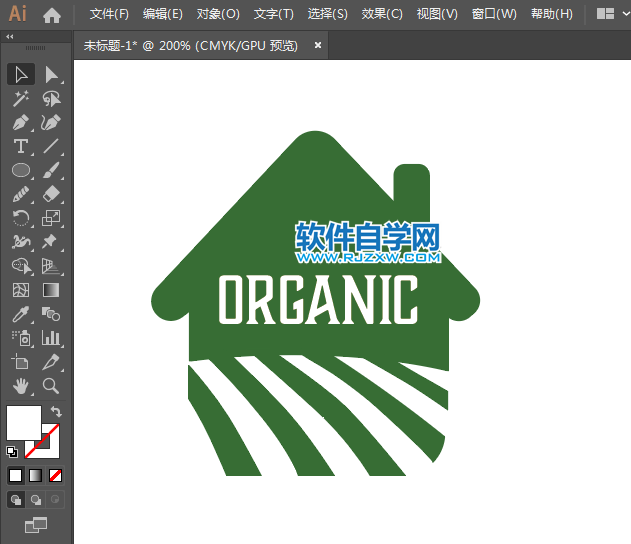This screenshot has width=631, height=544.
Task: Select the Direct Selection tool
Action: coord(51,74)
